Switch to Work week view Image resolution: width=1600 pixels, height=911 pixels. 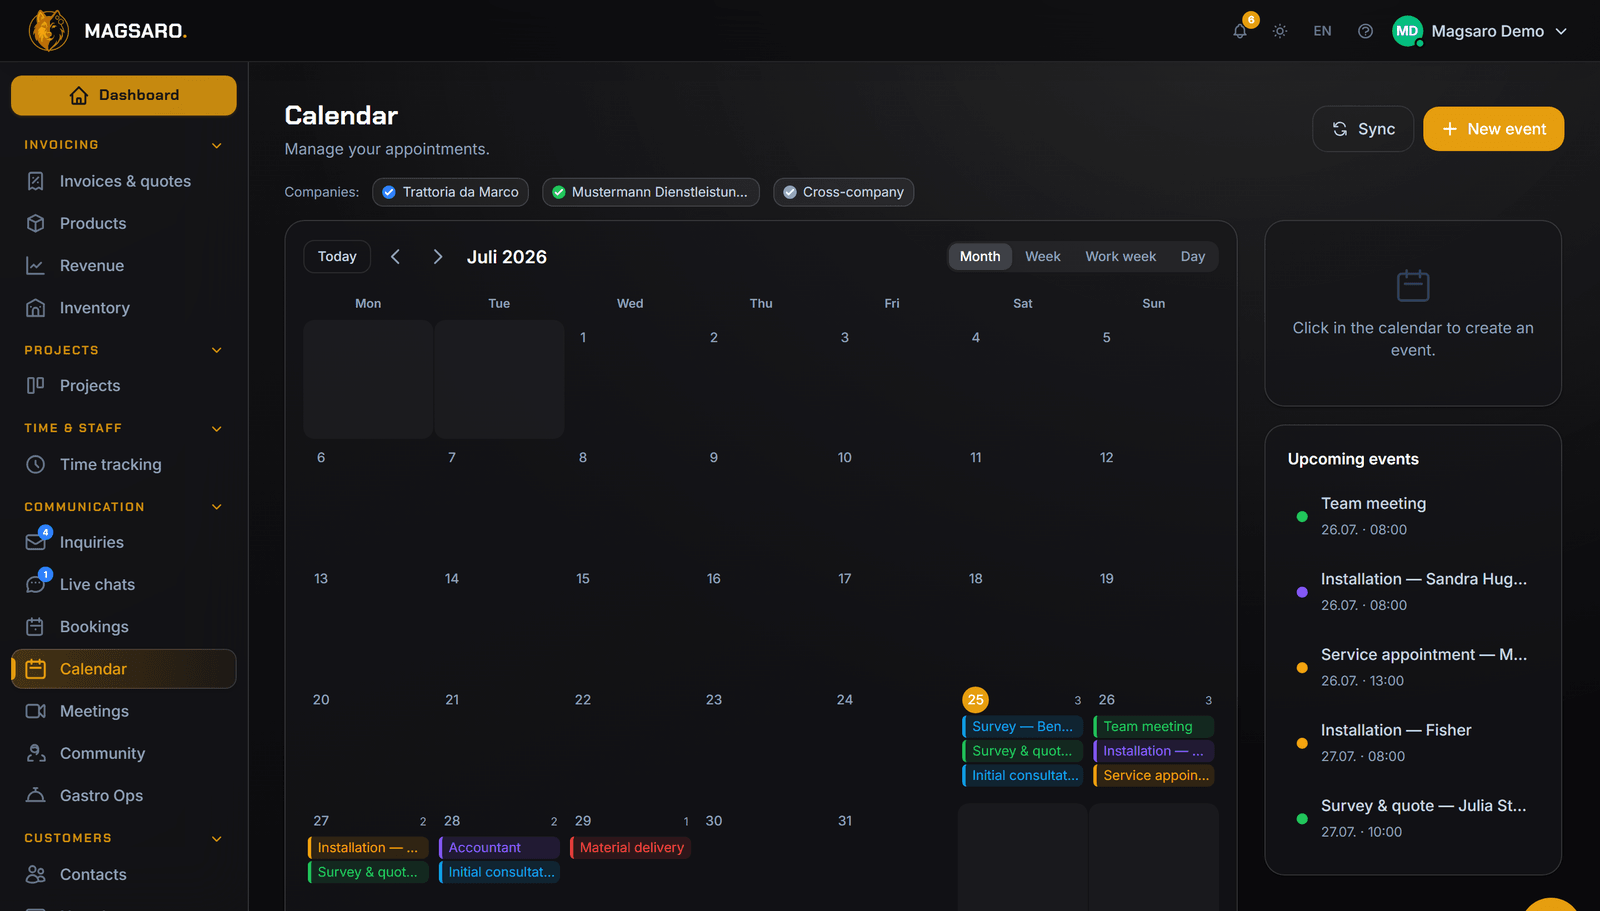[1120, 256]
